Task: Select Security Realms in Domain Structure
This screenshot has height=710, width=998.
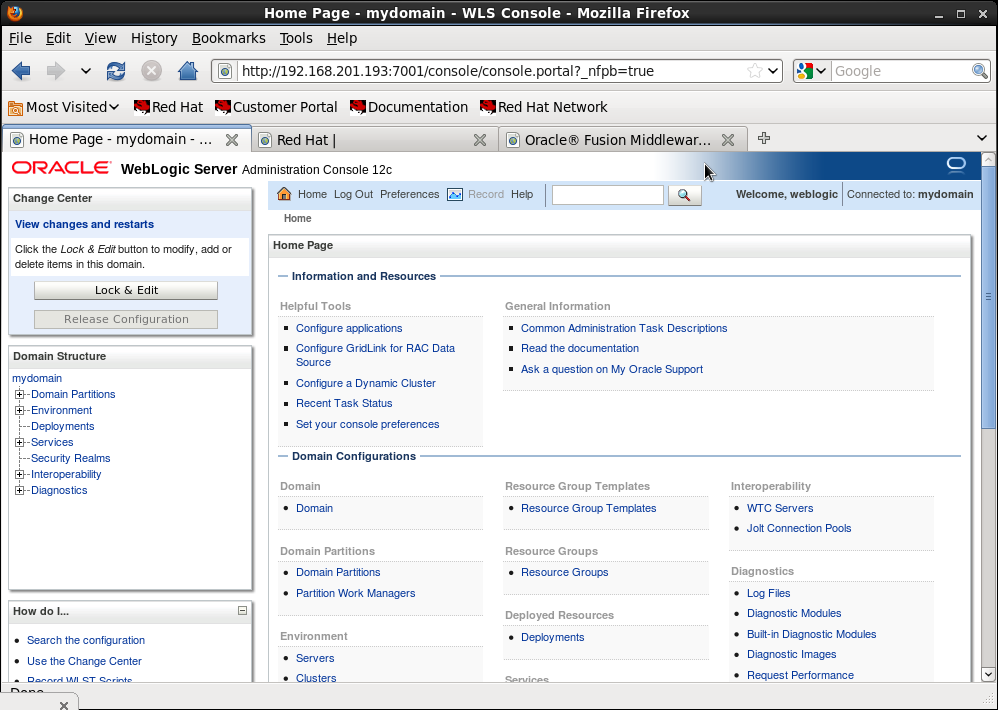Action: (71, 458)
